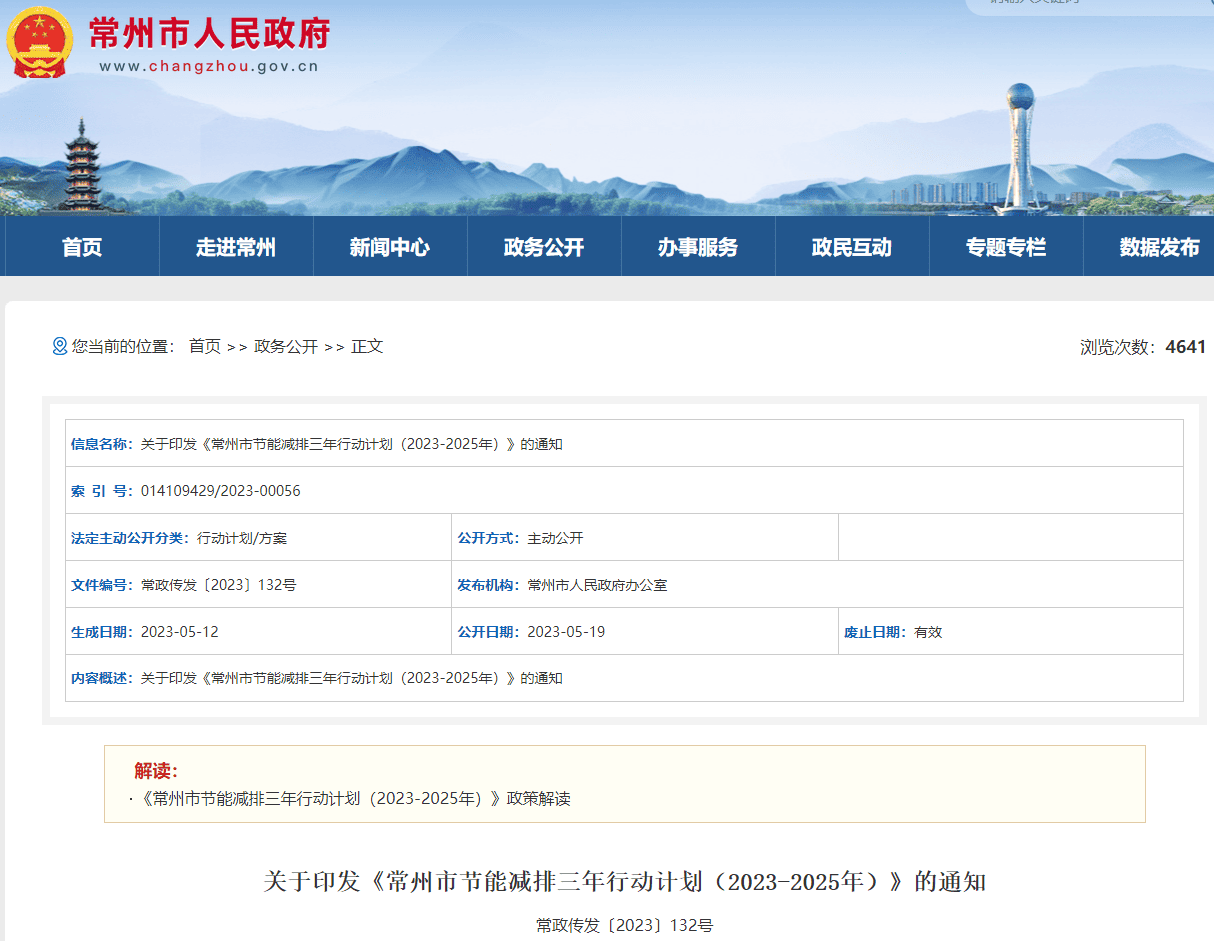1214x941 pixels.
Task: Open the 新闻中心 navigation item
Action: click(x=390, y=247)
